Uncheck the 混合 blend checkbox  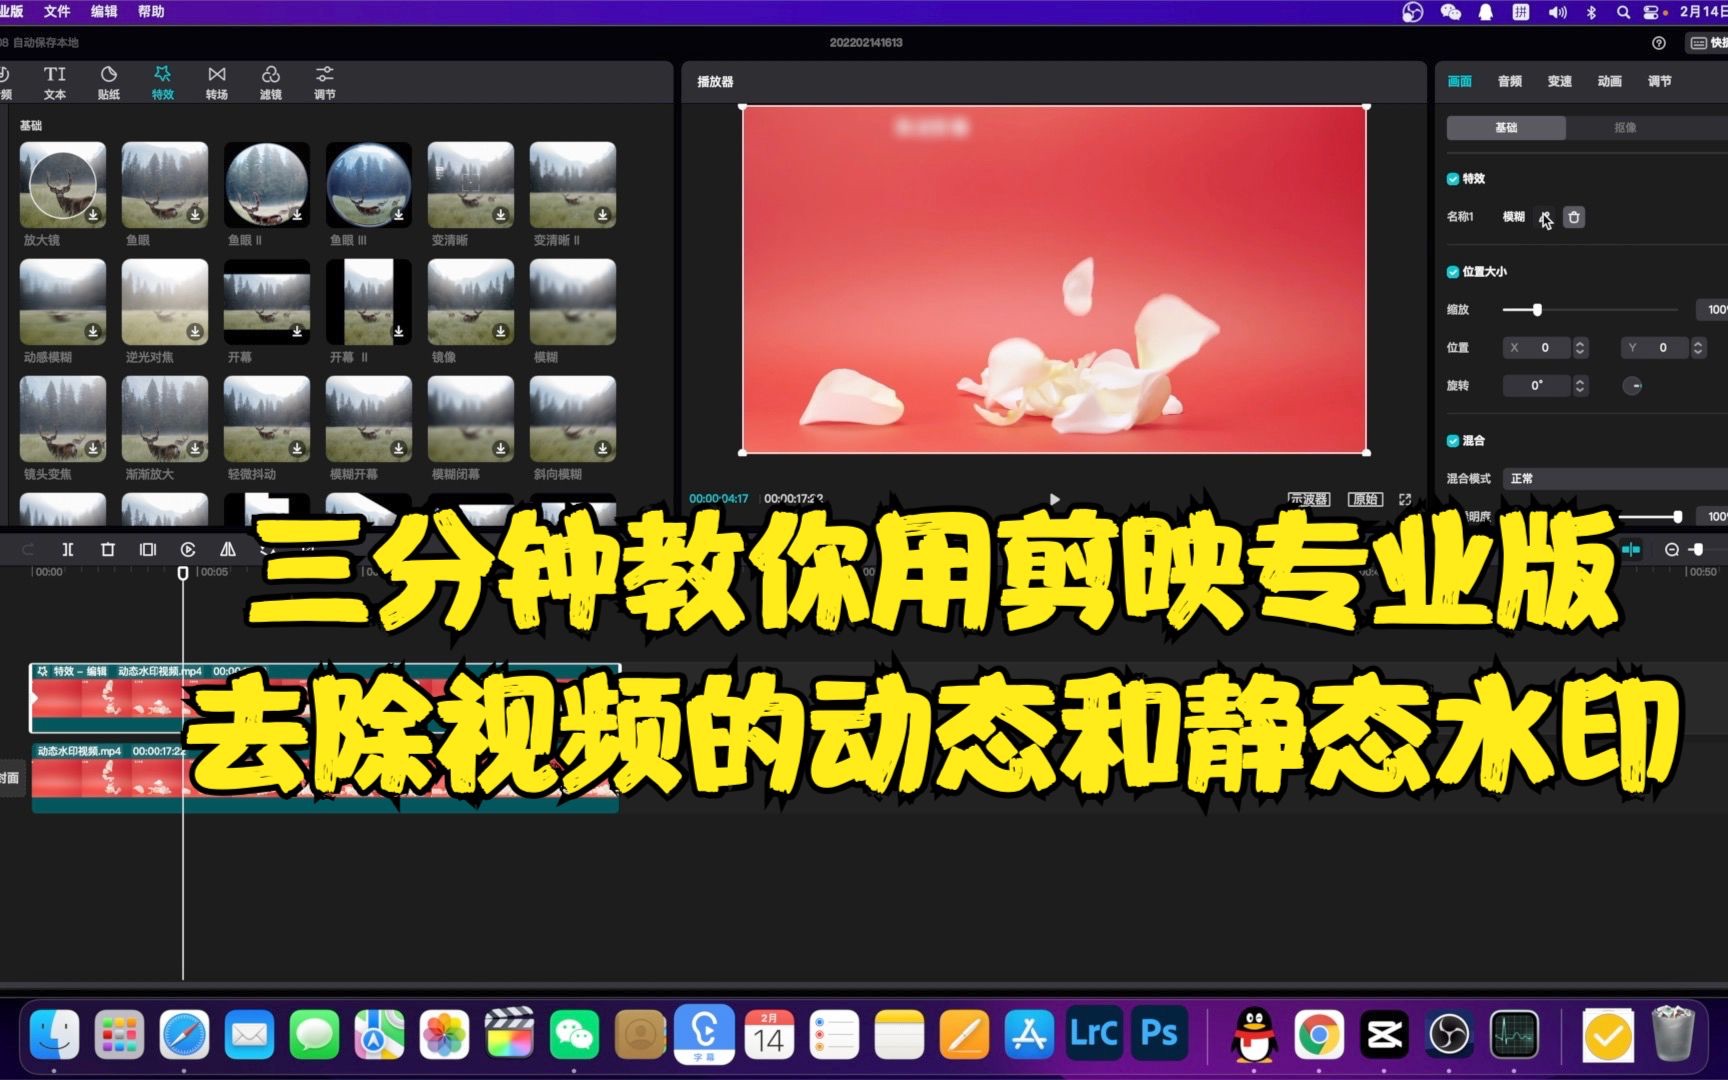tap(1453, 441)
